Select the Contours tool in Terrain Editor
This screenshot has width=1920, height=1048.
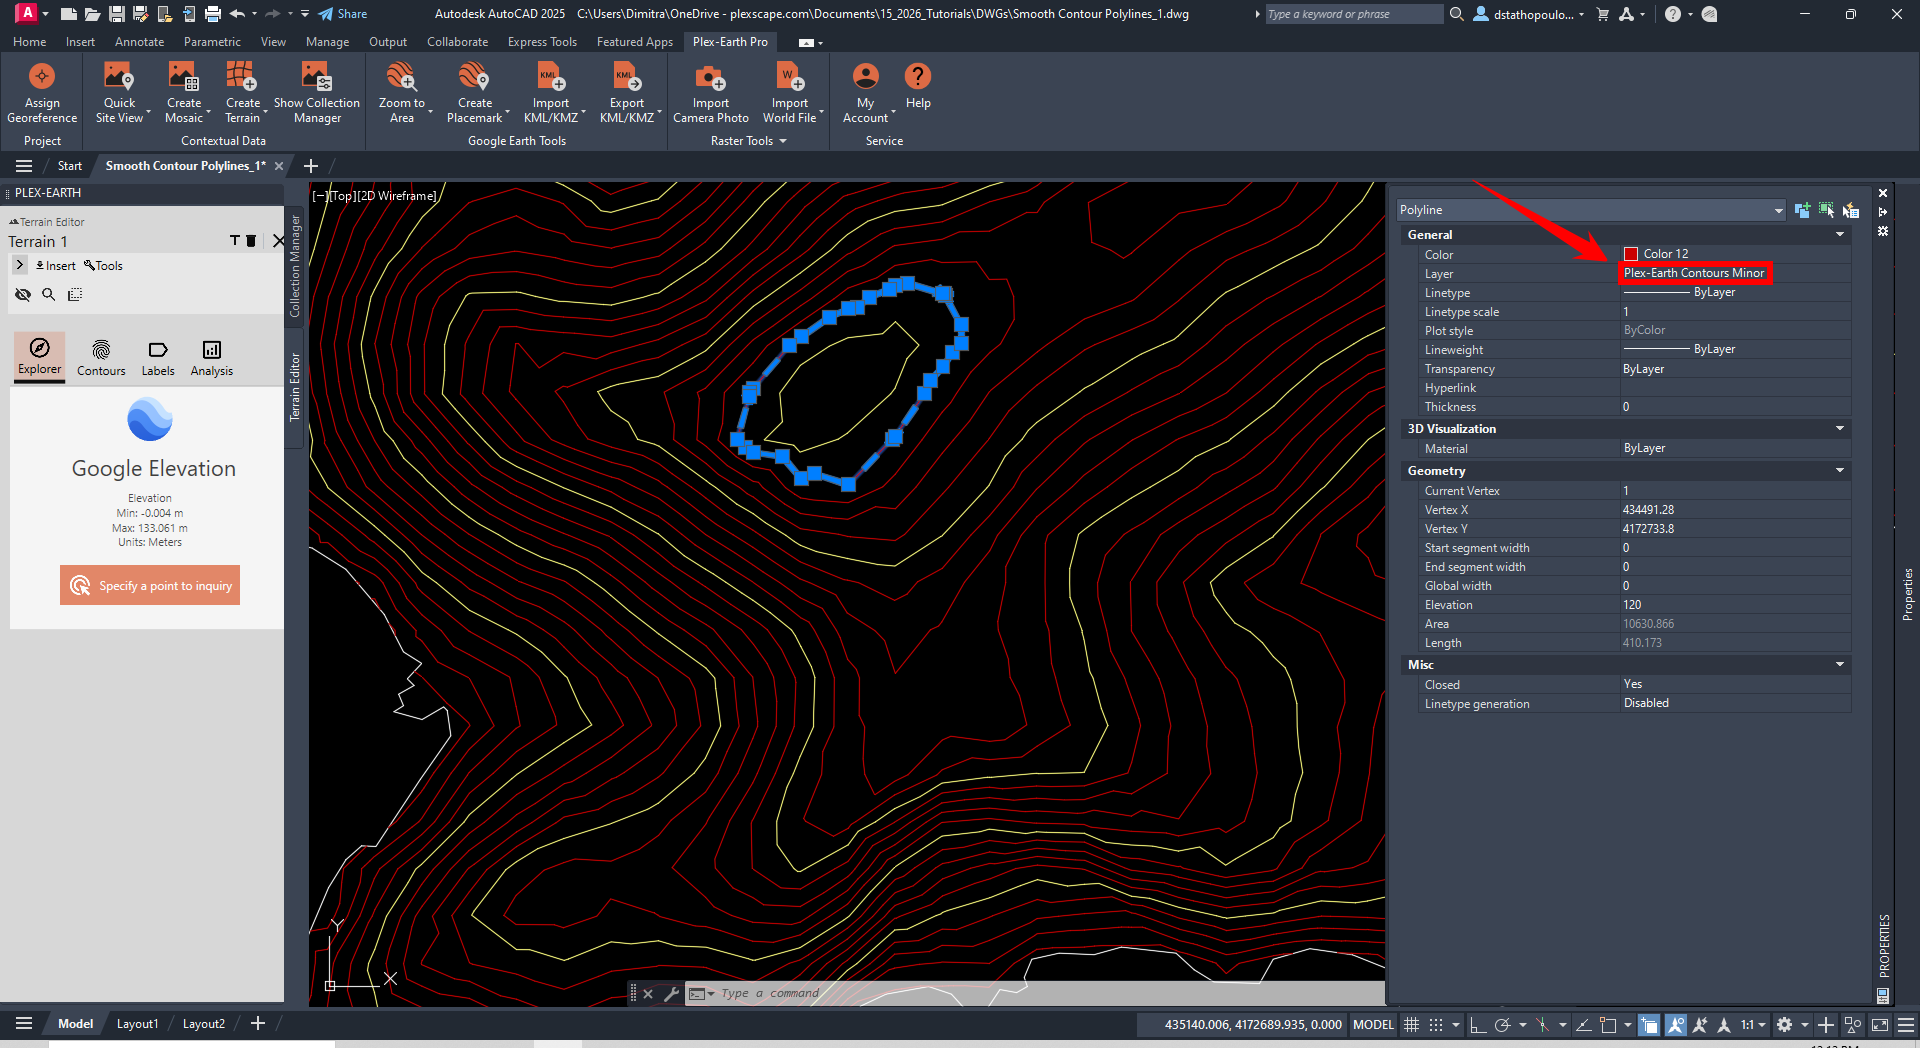(x=101, y=357)
